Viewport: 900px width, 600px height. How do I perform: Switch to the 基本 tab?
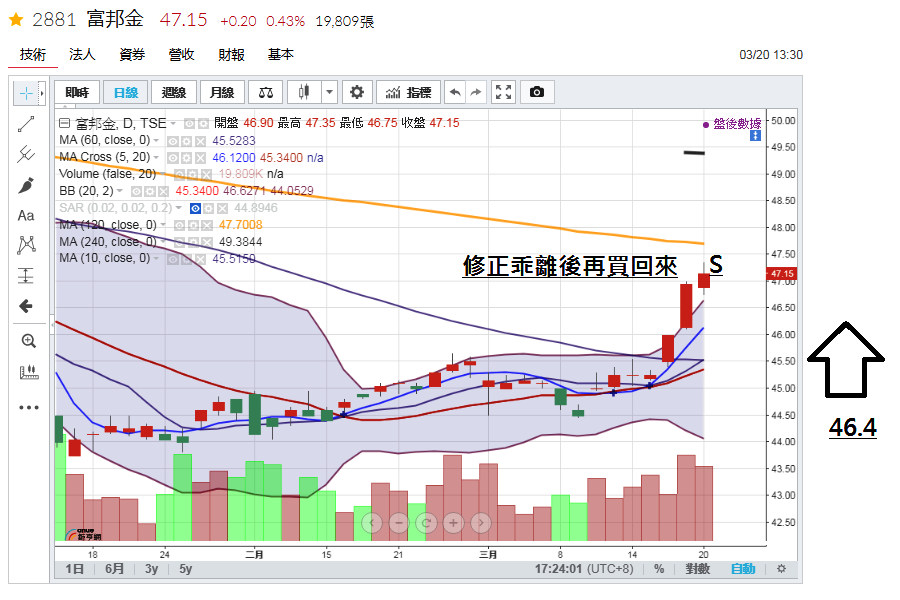point(281,55)
